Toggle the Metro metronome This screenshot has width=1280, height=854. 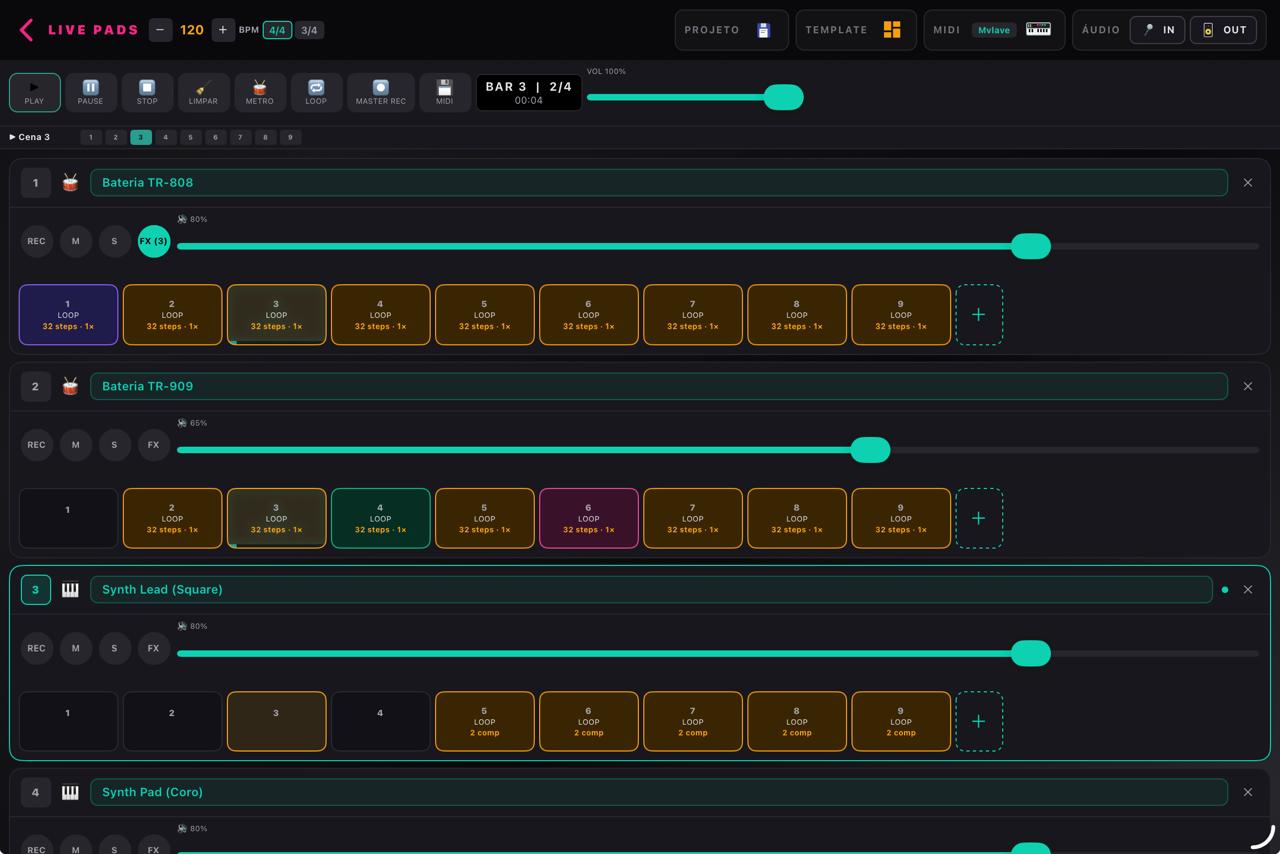(x=259, y=92)
